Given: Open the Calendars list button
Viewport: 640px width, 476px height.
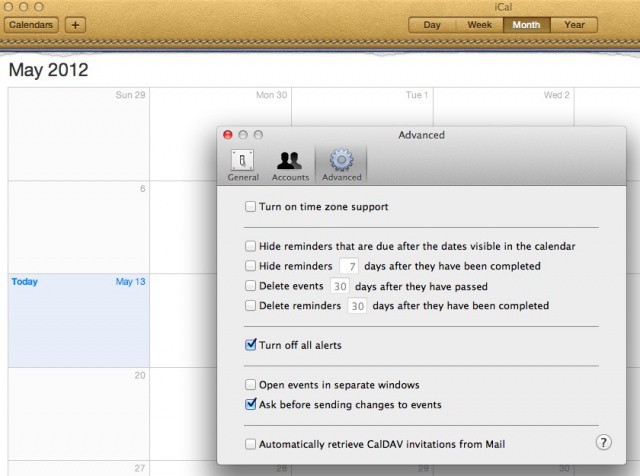Looking at the screenshot, I should tap(32, 25).
